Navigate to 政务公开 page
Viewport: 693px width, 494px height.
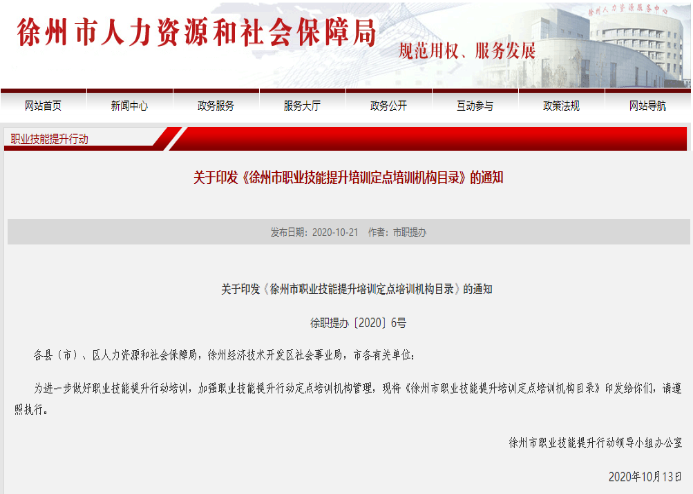388,105
